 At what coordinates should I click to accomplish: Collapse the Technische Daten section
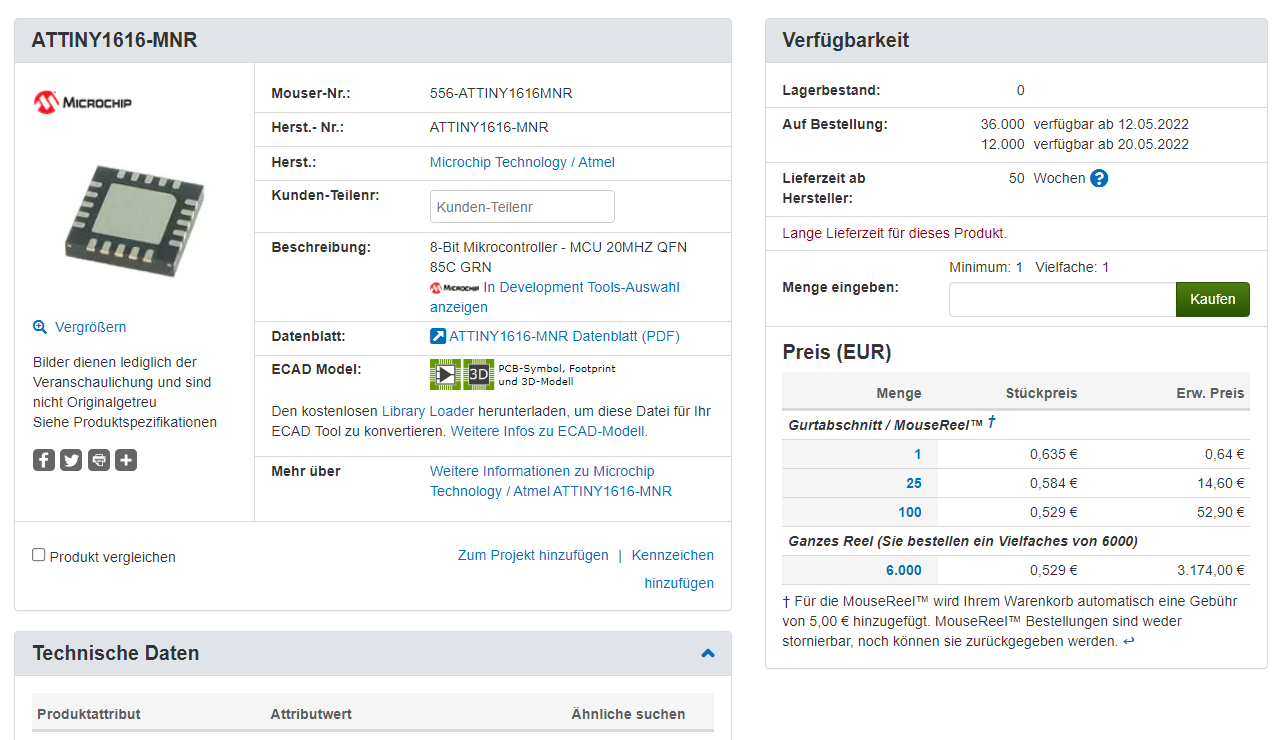point(708,653)
